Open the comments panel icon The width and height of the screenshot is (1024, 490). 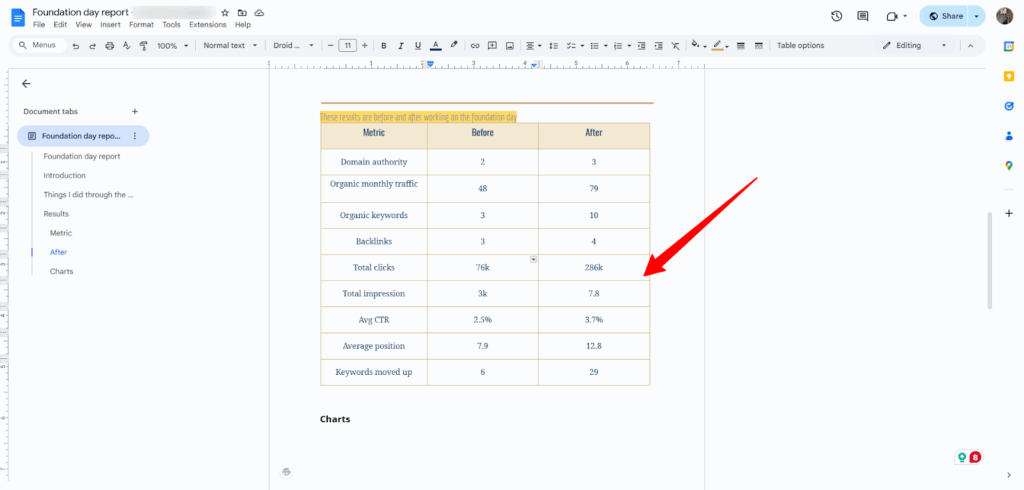click(863, 16)
